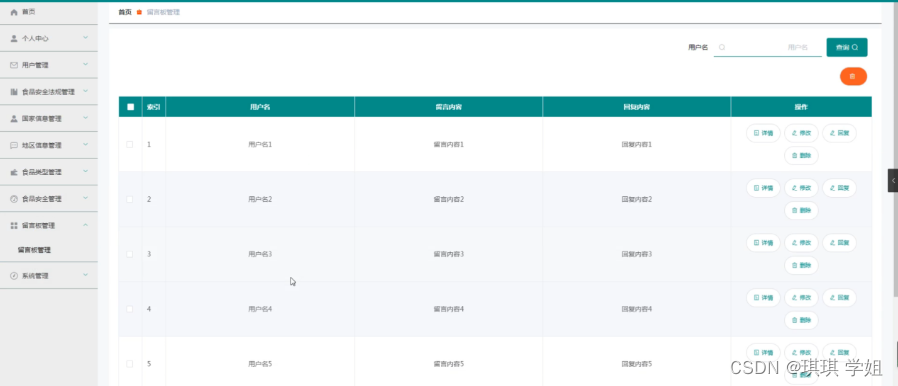Open the 个人中心 menu label
Screen dimensions: 898x386
(35, 38)
